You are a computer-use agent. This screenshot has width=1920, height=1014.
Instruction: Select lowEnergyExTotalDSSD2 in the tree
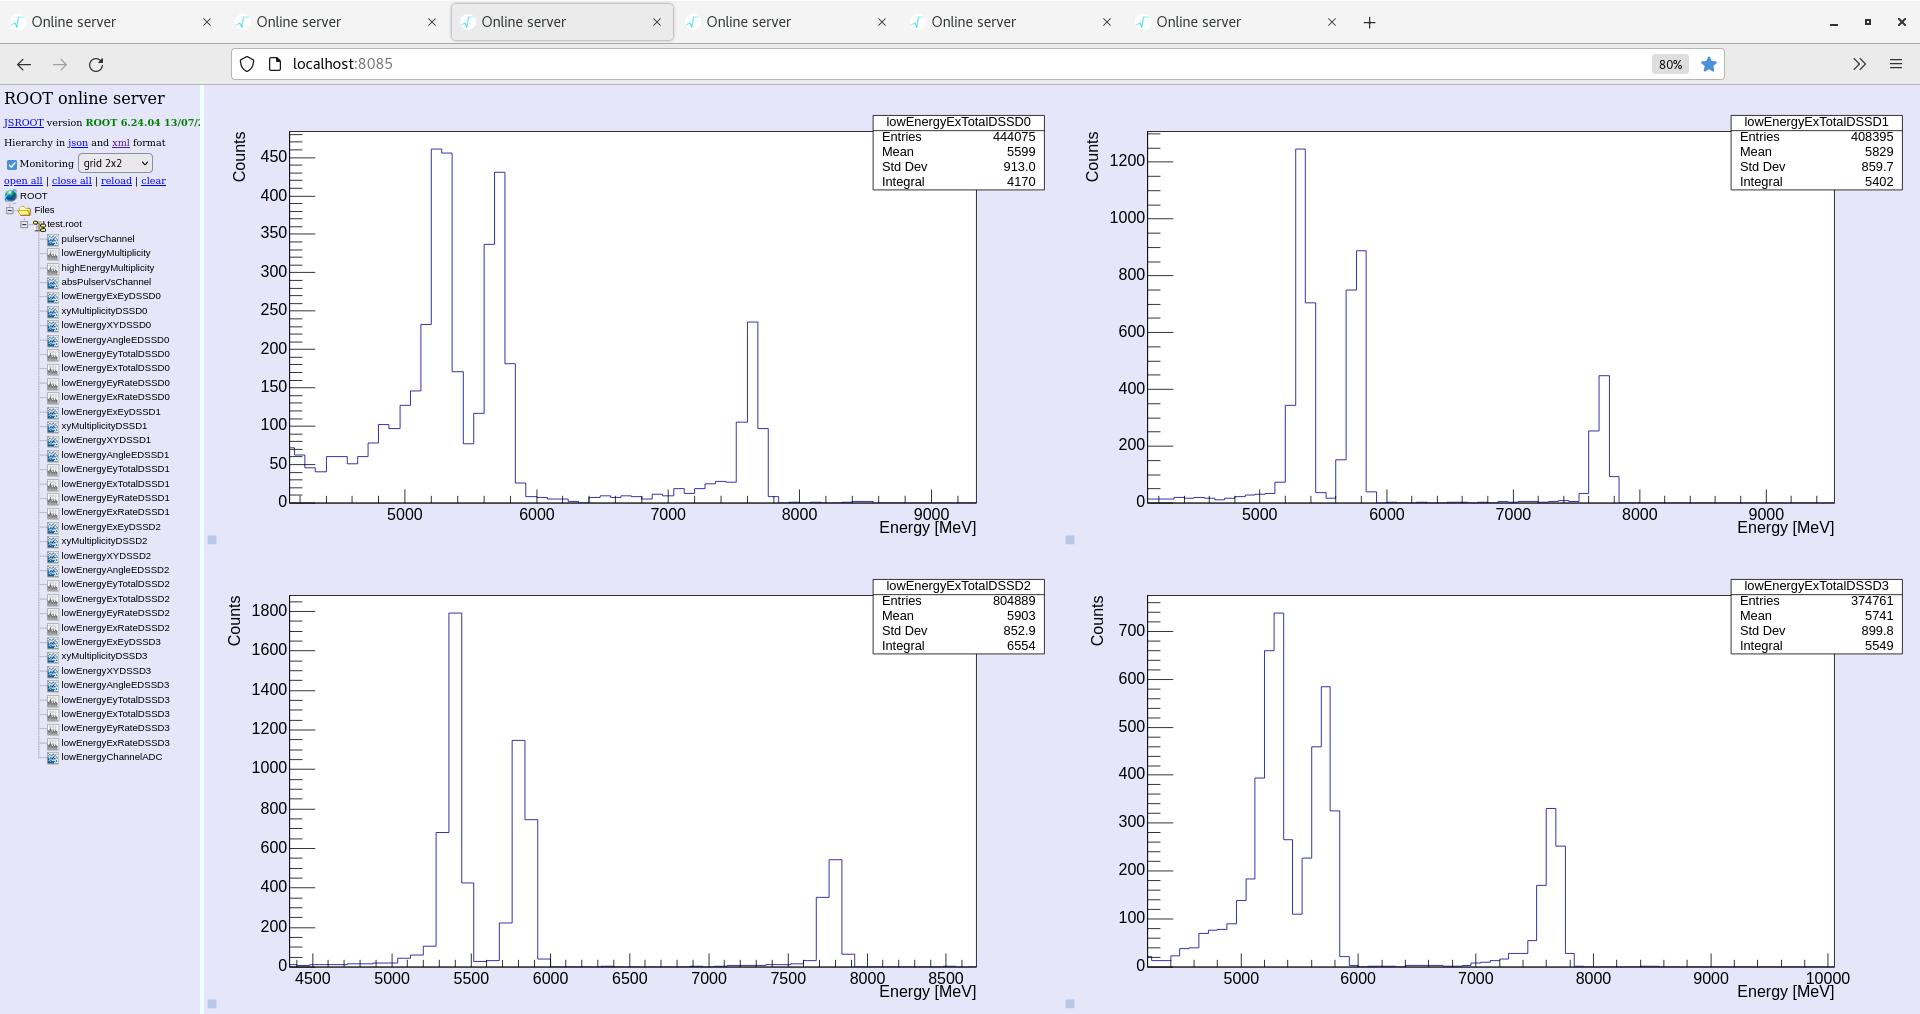(x=115, y=599)
